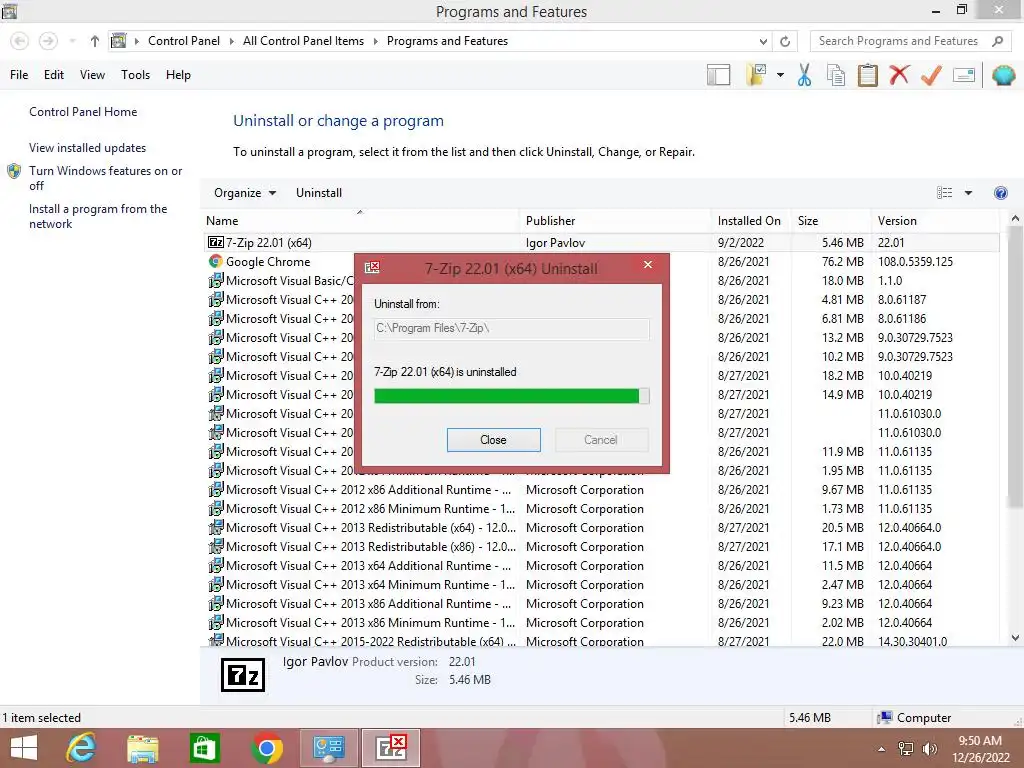Click the network tray icon
The height and width of the screenshot is (768, 1024).
tap(906, 749)
